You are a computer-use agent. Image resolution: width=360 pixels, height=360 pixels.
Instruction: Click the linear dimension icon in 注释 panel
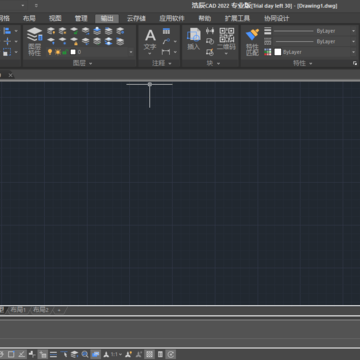[x=166, y=52]
